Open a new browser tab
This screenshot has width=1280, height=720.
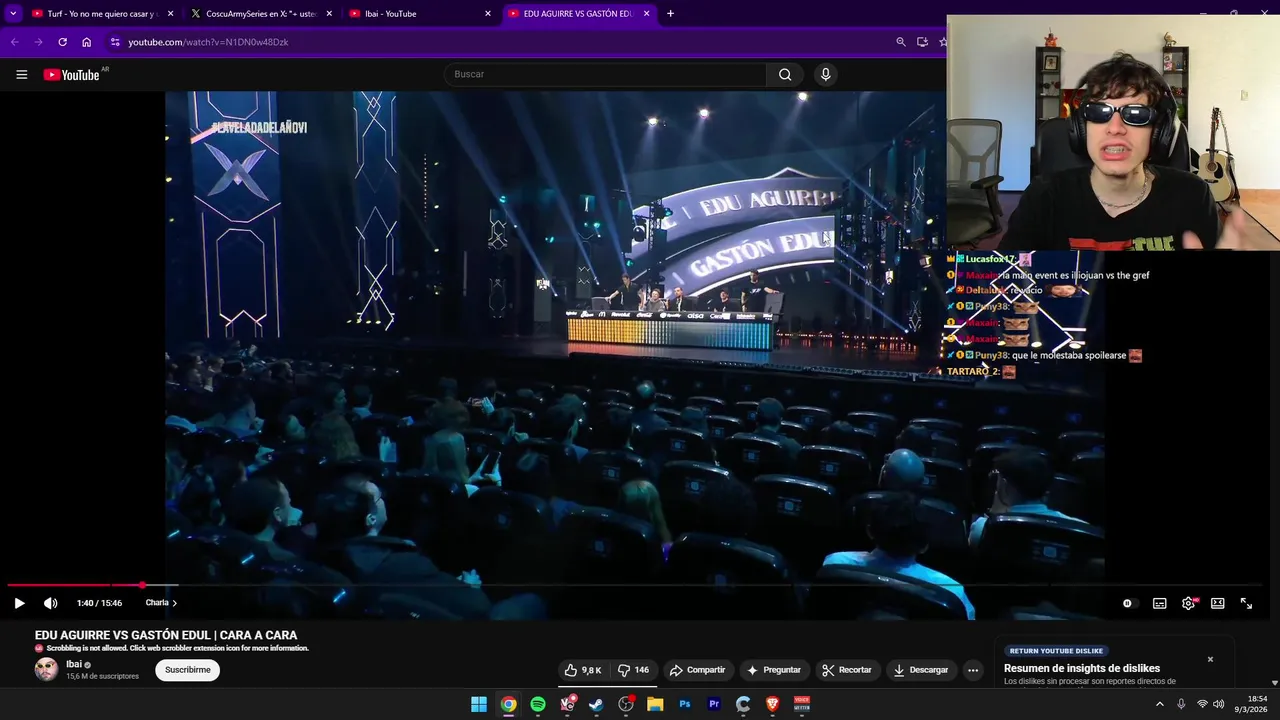tap(670, 14)
